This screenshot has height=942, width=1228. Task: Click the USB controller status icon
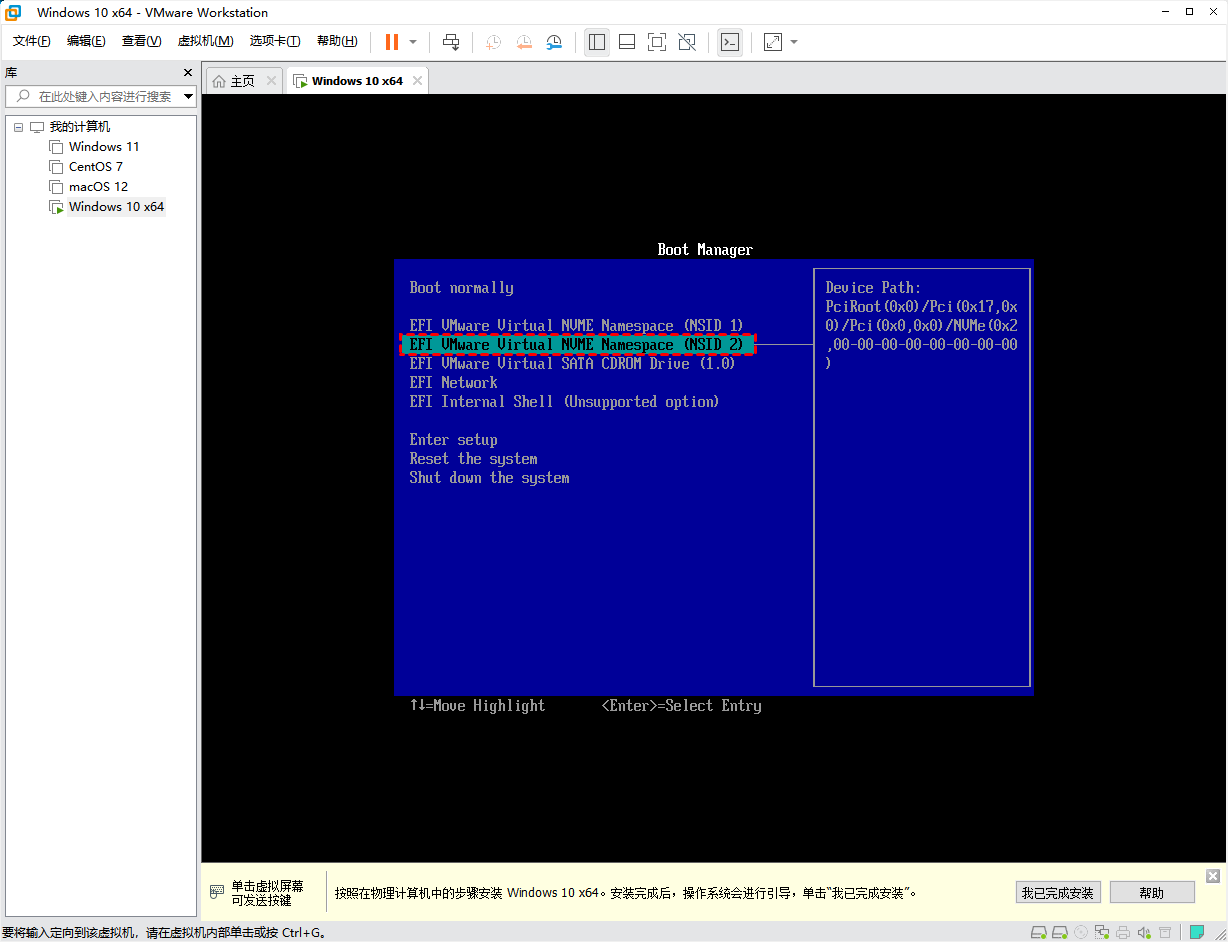pyautogui.click(x=1165, y=932)
